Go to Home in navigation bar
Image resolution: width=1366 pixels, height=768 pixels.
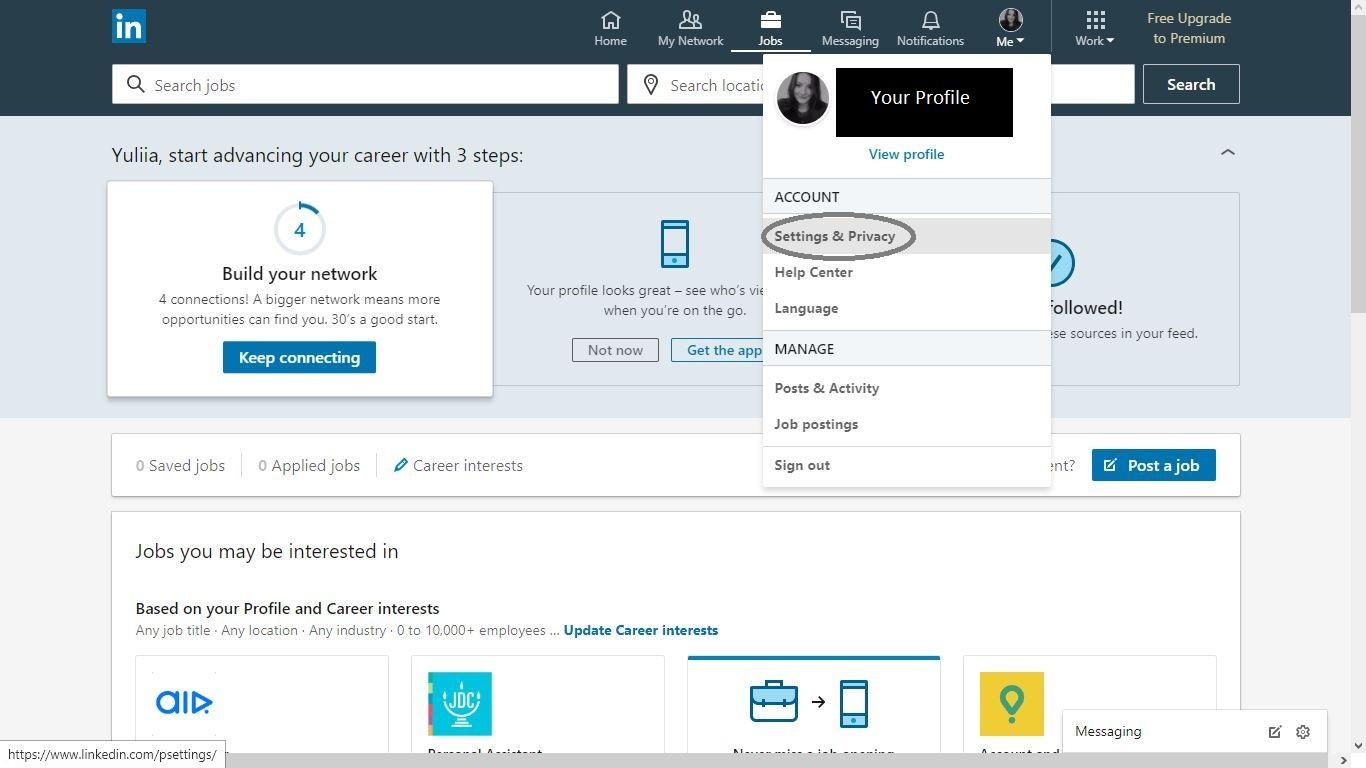610,28
